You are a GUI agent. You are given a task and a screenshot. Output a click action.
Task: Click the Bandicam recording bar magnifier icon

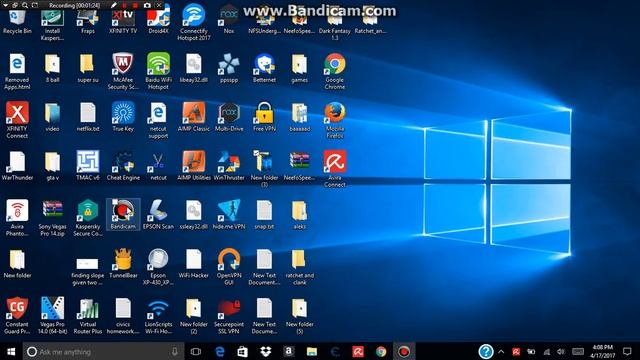[25, 5]
